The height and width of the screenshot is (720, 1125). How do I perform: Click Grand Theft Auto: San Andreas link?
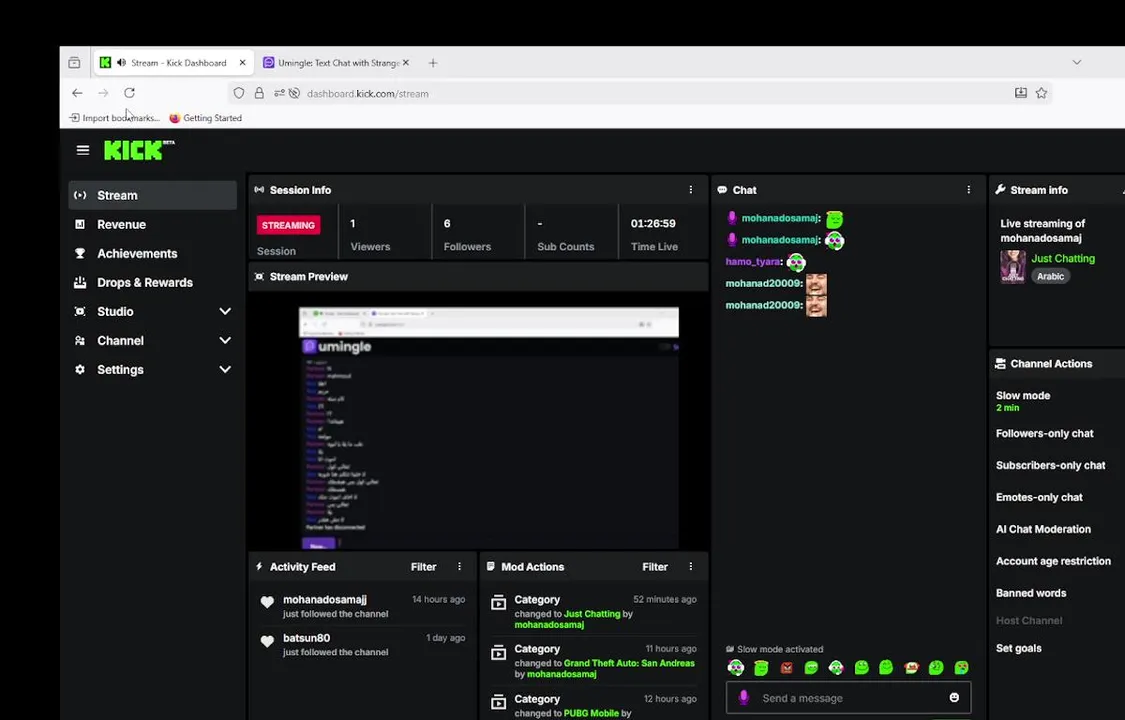tap(629, 663)
